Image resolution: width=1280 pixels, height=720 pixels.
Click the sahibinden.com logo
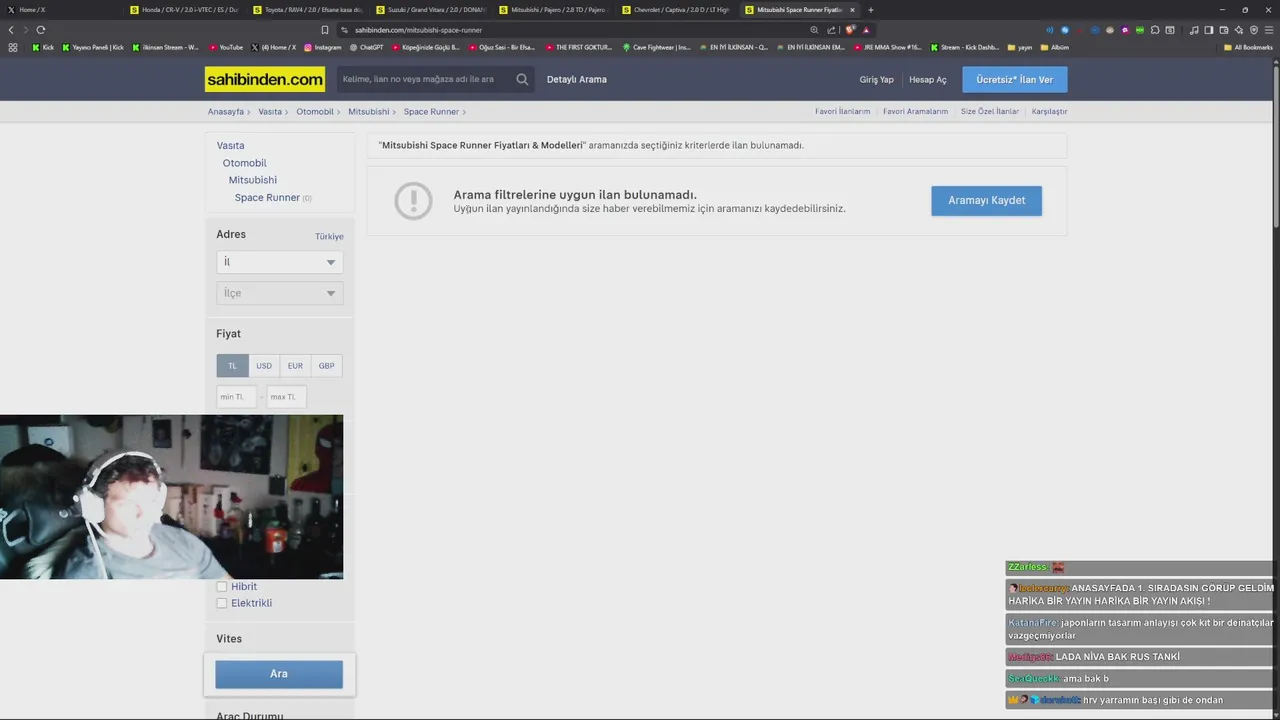pyautogui.click(x=265, y=79)
